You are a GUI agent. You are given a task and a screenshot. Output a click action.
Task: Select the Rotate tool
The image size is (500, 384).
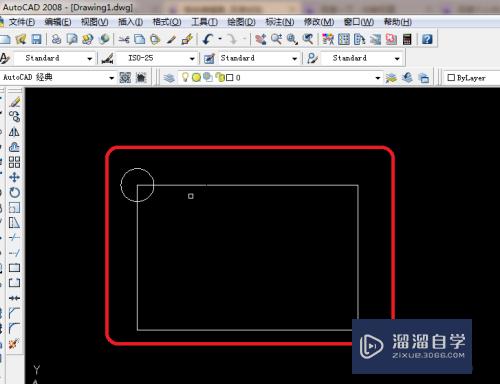pyautogui.click(x=15, y=192)
